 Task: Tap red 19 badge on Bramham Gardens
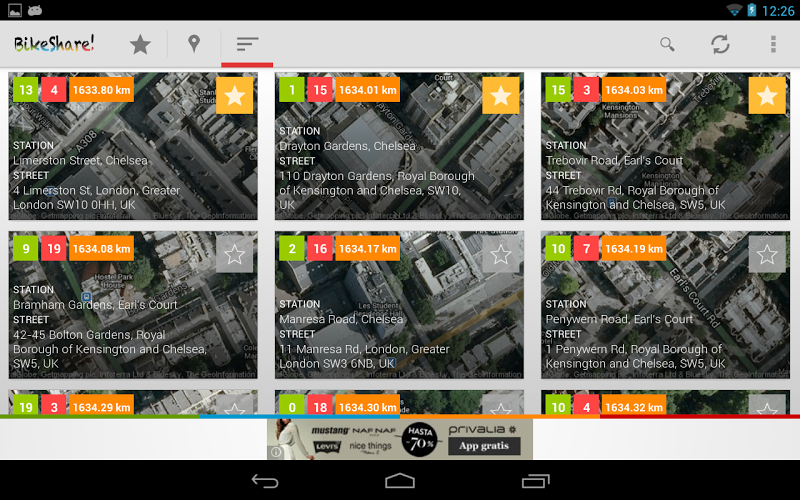[x=54, y=248]
